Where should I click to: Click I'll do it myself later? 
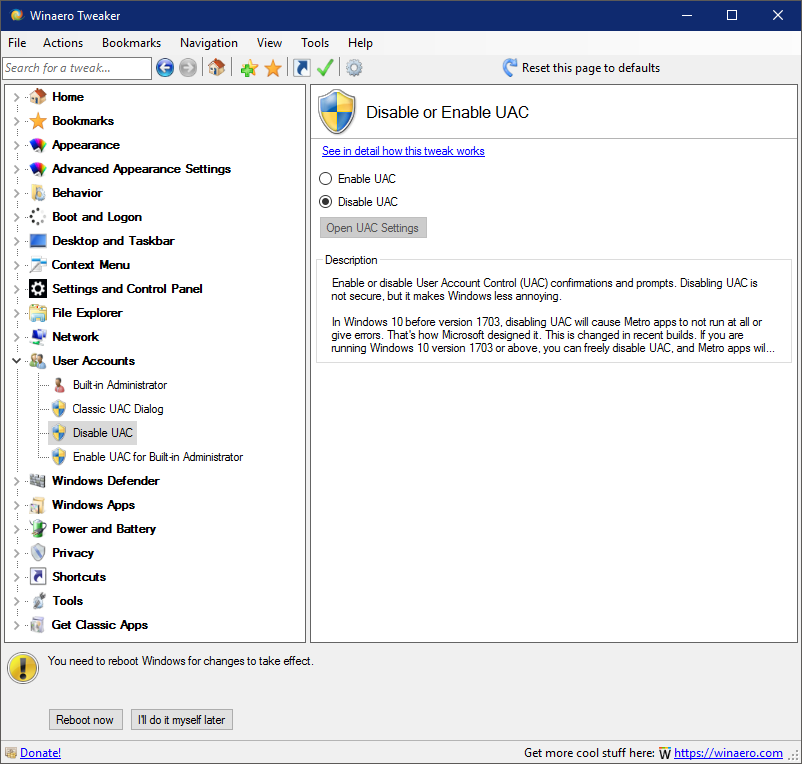tap(182, 720)
